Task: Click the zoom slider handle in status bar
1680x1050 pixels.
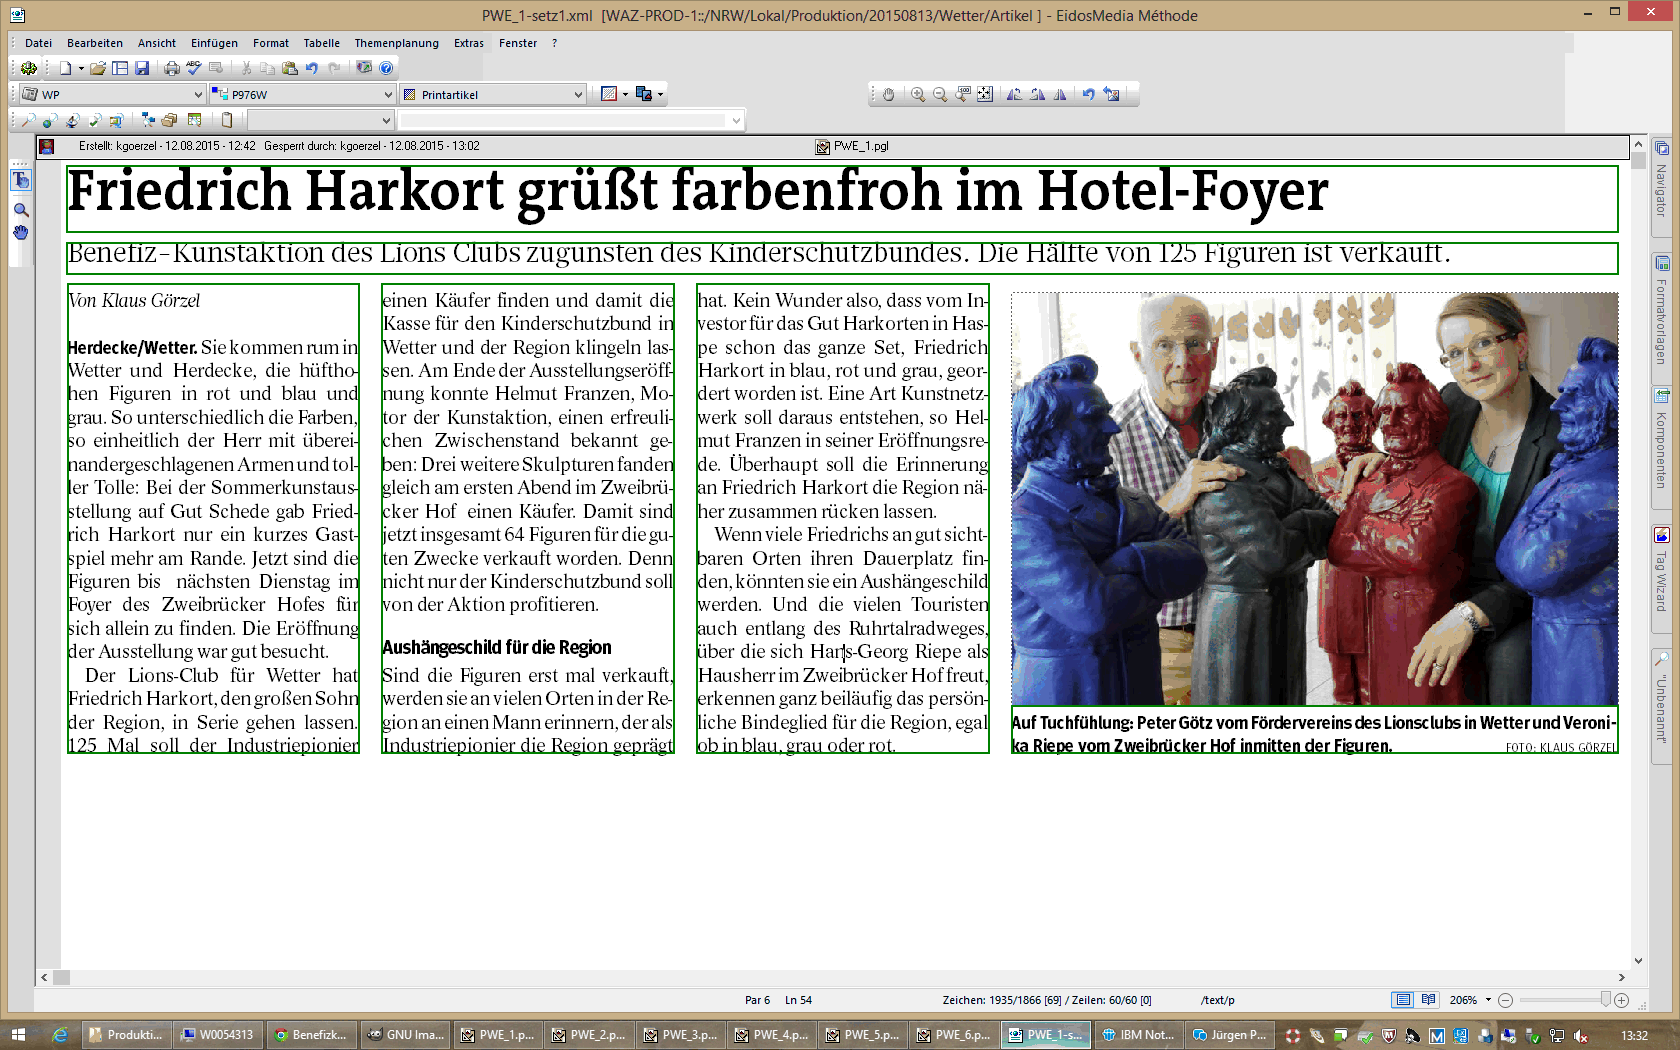Action: click(1605, 1000)
